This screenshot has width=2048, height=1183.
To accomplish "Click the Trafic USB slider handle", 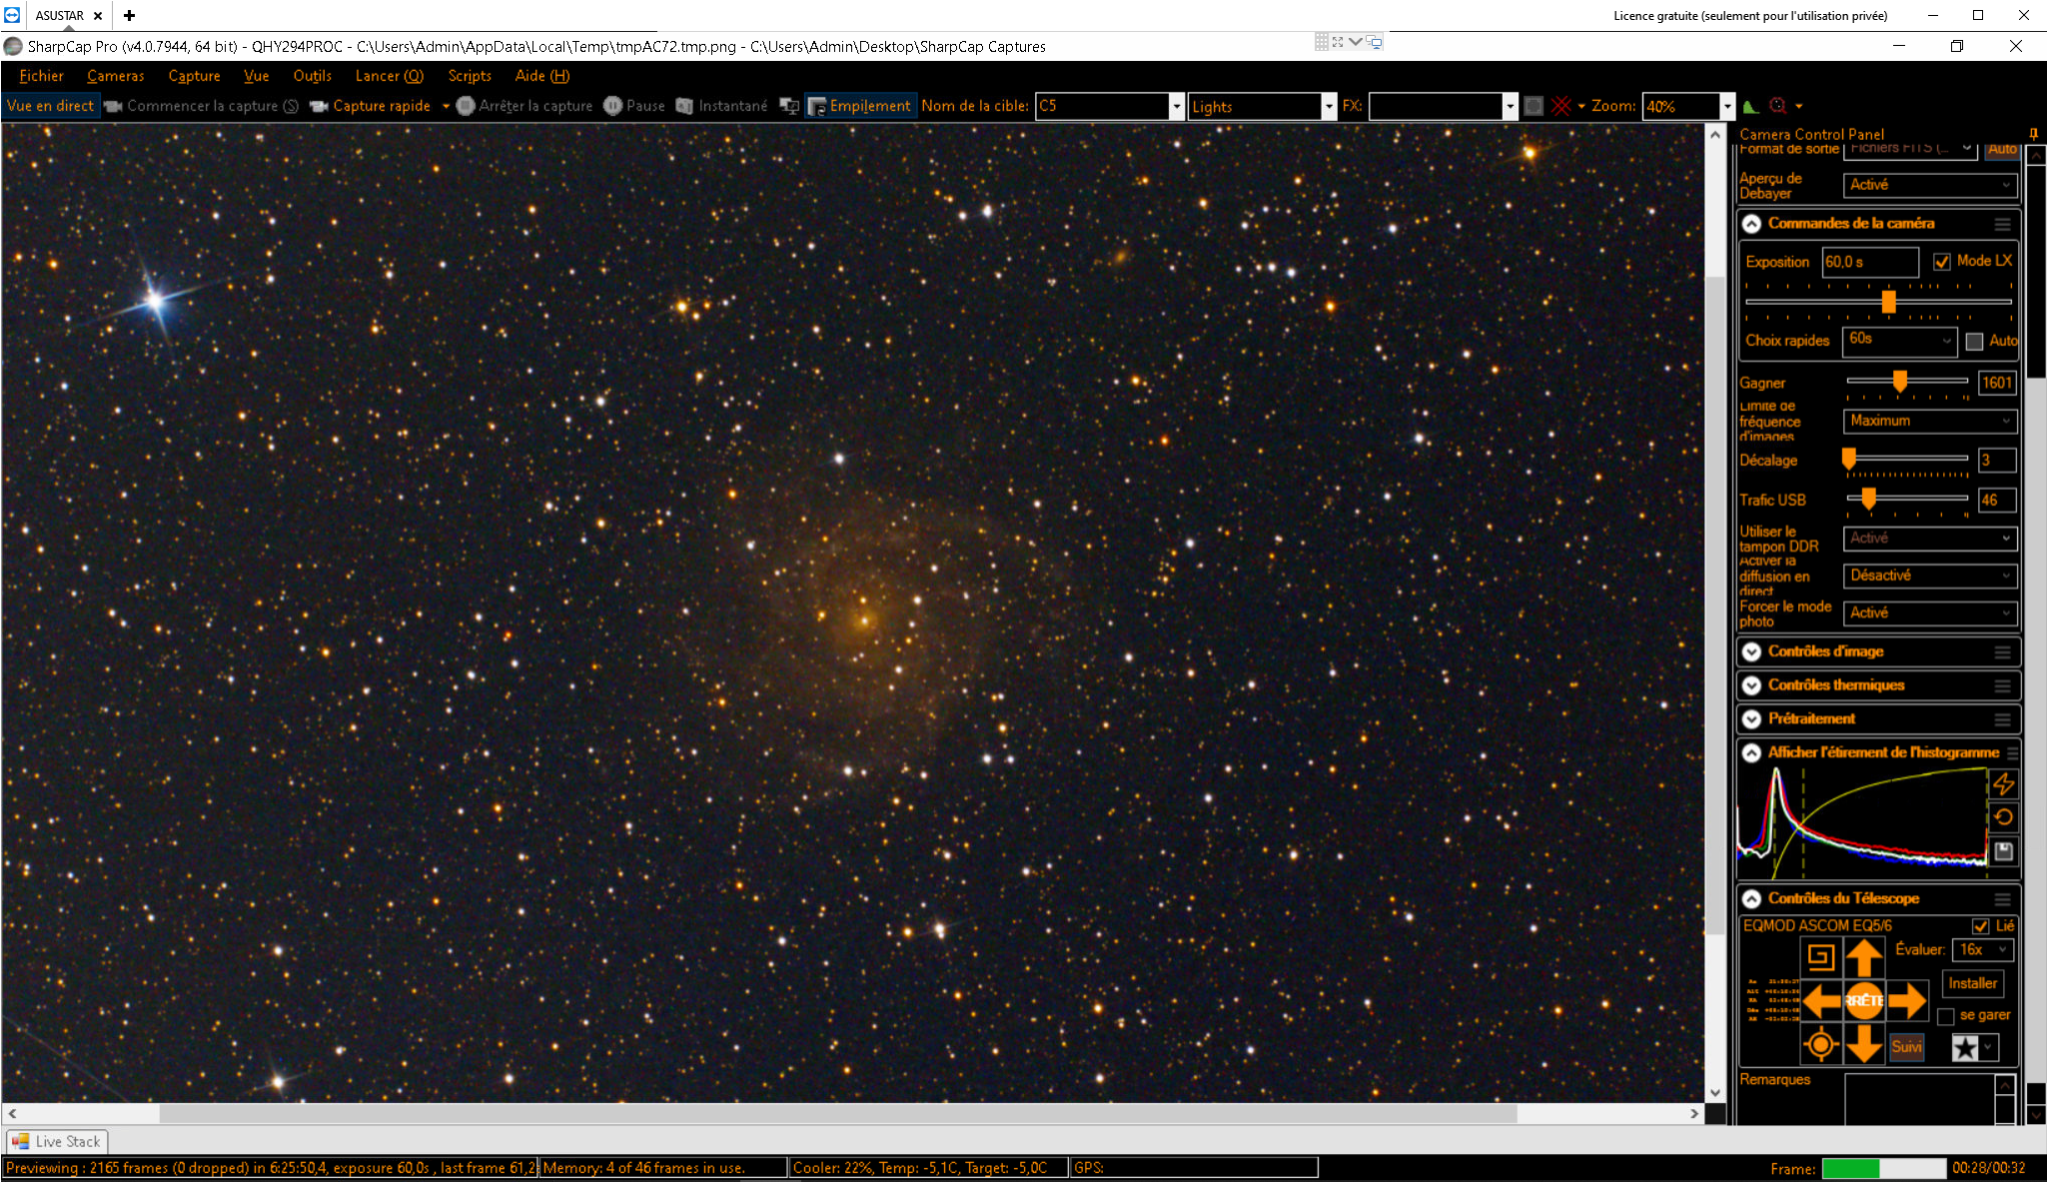I will [x=1867, y=498].
